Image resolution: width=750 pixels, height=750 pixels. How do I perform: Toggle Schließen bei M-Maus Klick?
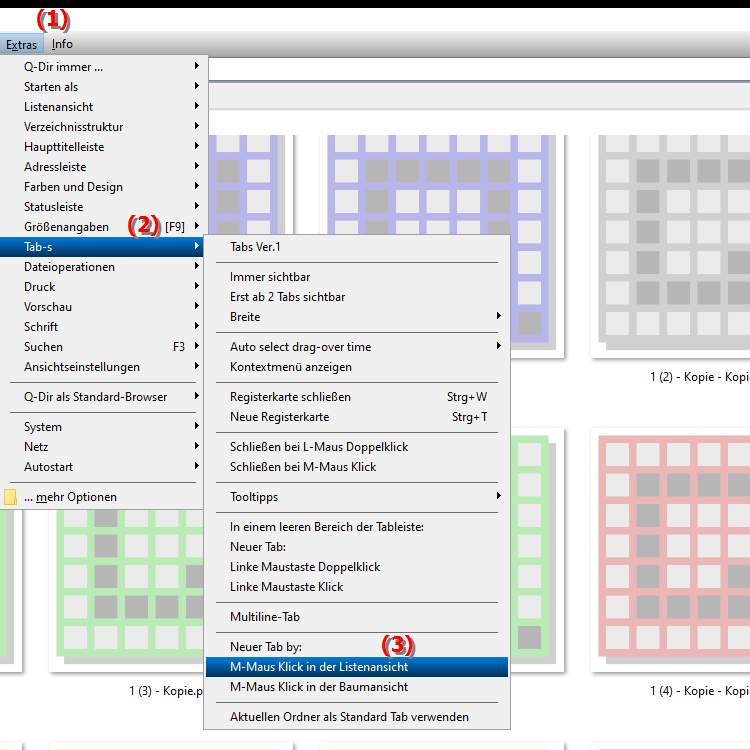(x=357, y=467)
